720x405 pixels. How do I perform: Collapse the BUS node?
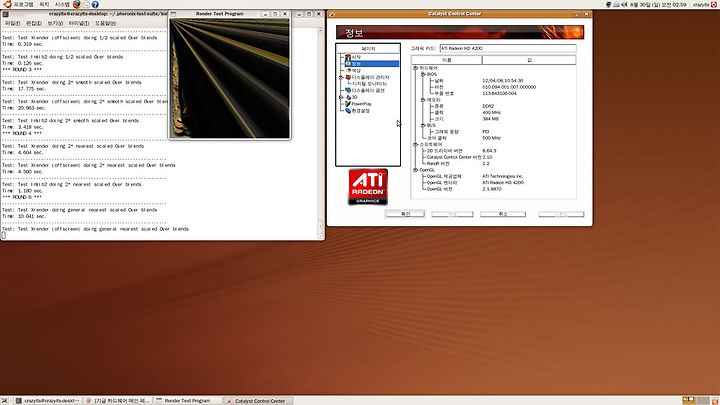coord(423,125)
